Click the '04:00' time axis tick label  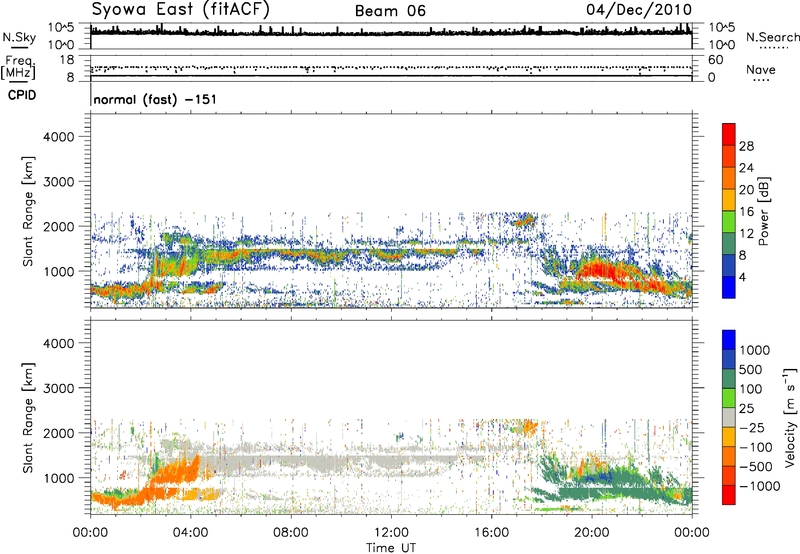coord(190,533)
